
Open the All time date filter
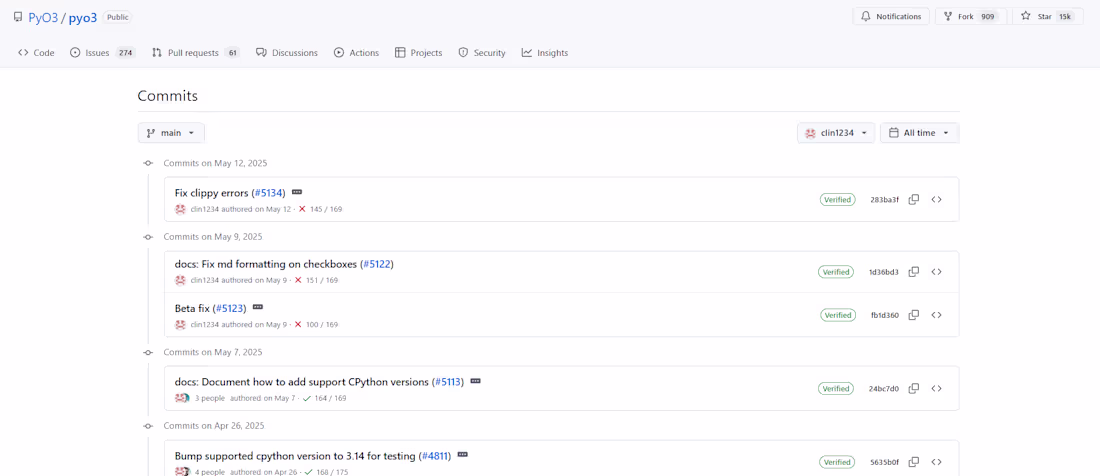(919, 132)
